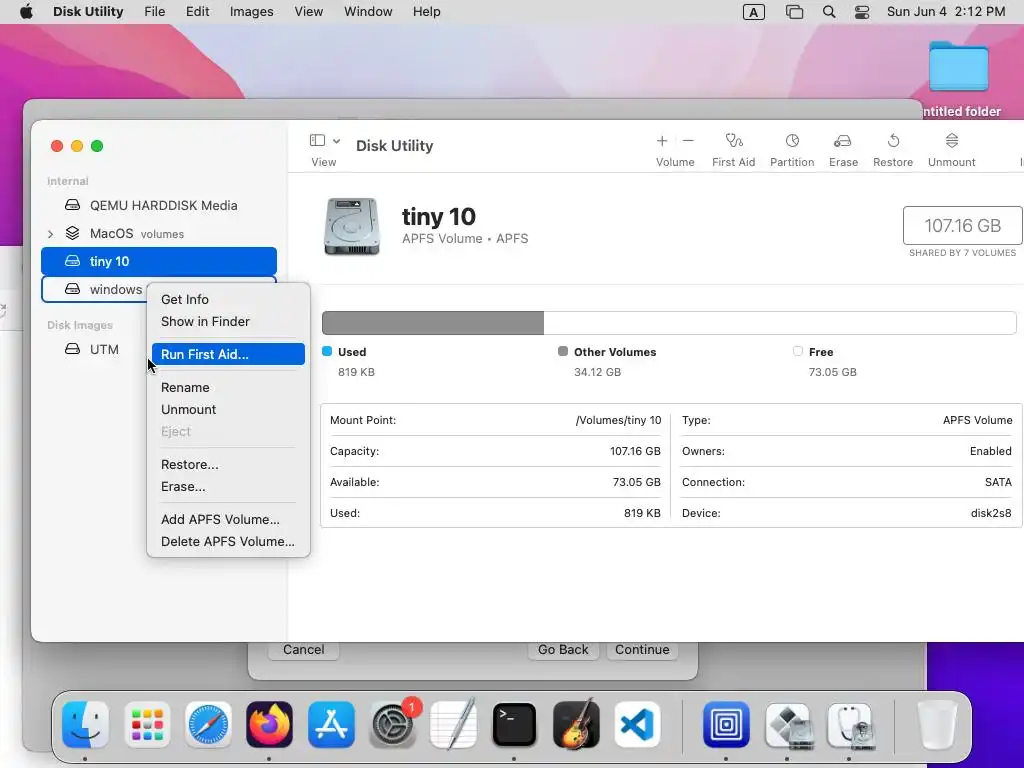Open Firefox from the Dock
1024x768 pixels.
coord(269,724)
